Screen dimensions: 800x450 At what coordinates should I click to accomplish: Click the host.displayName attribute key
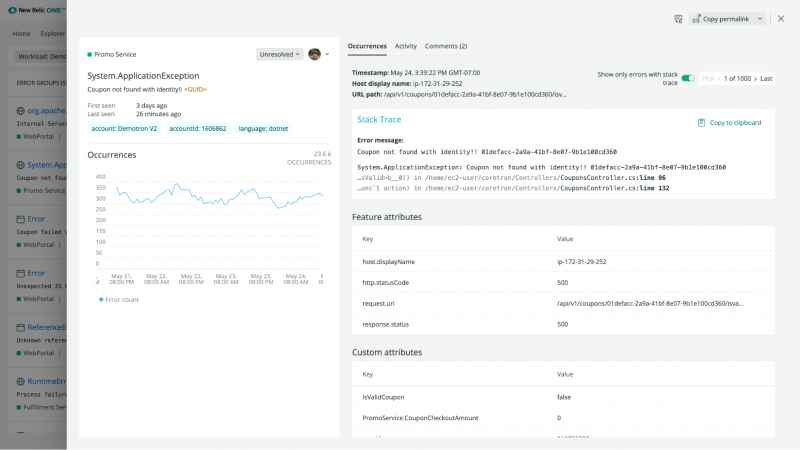click(388, 262)
